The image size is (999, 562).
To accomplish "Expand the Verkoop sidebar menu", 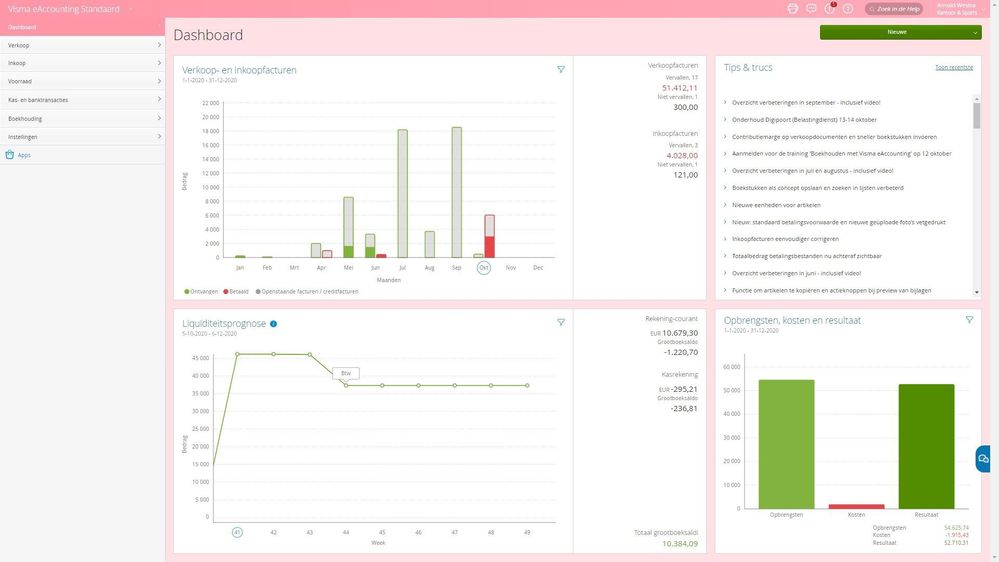I will (x=82, y=45).
